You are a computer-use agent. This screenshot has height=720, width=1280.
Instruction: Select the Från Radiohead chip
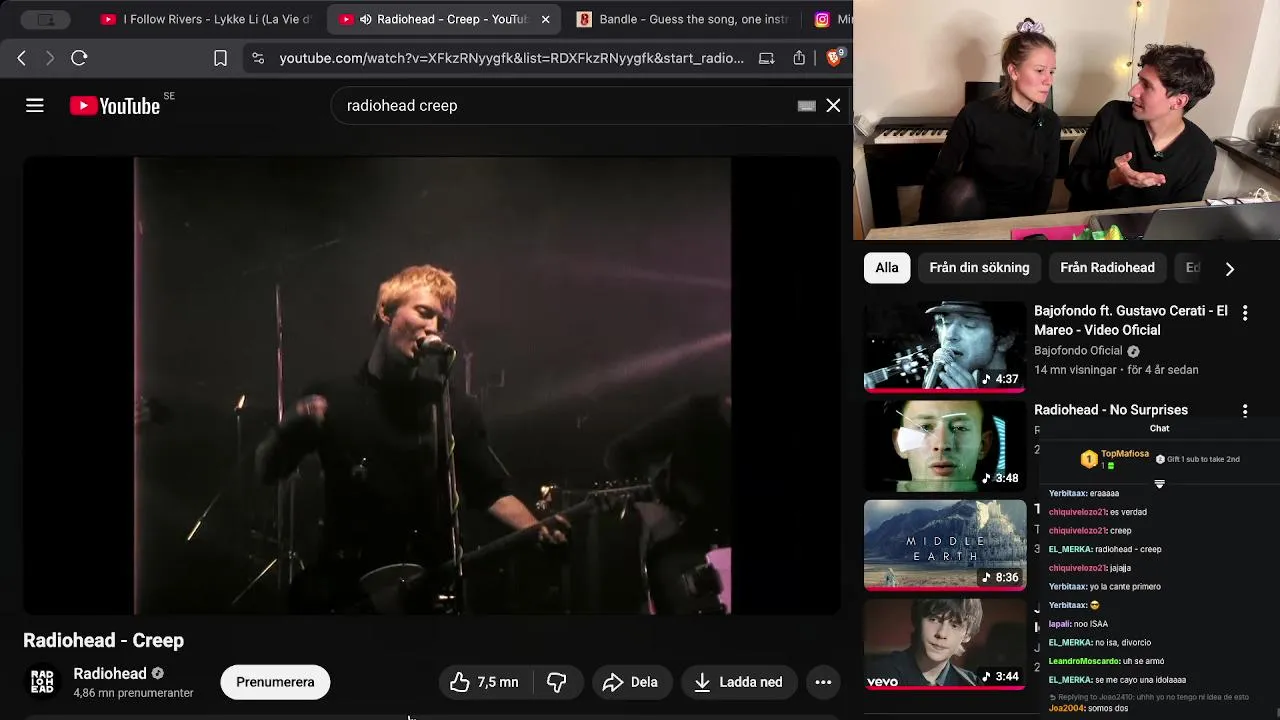[x=1107, y=267]
